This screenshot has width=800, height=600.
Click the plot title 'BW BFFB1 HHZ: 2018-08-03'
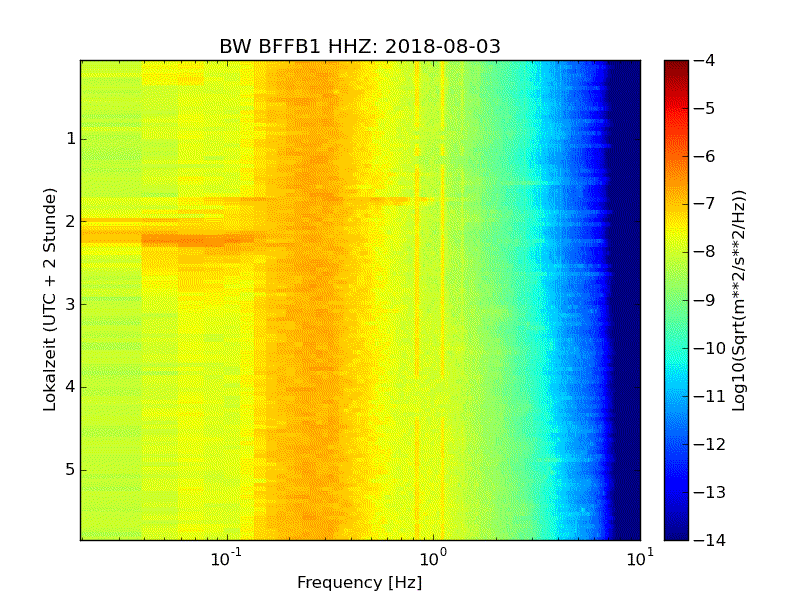pyautogui.click(x=360, y=46)
